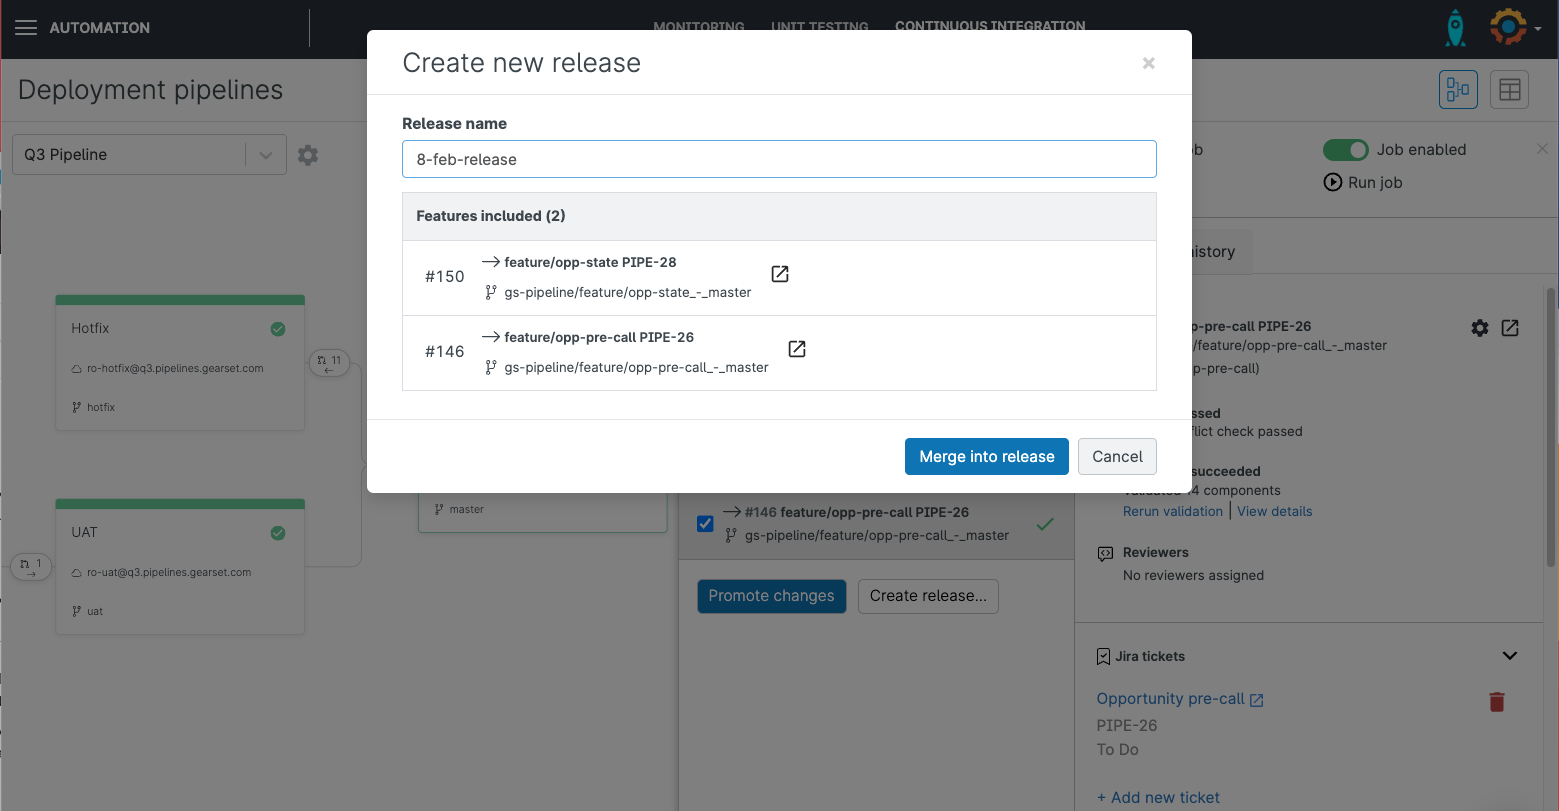Click the pipeline settings gear icon

point(308,155)
